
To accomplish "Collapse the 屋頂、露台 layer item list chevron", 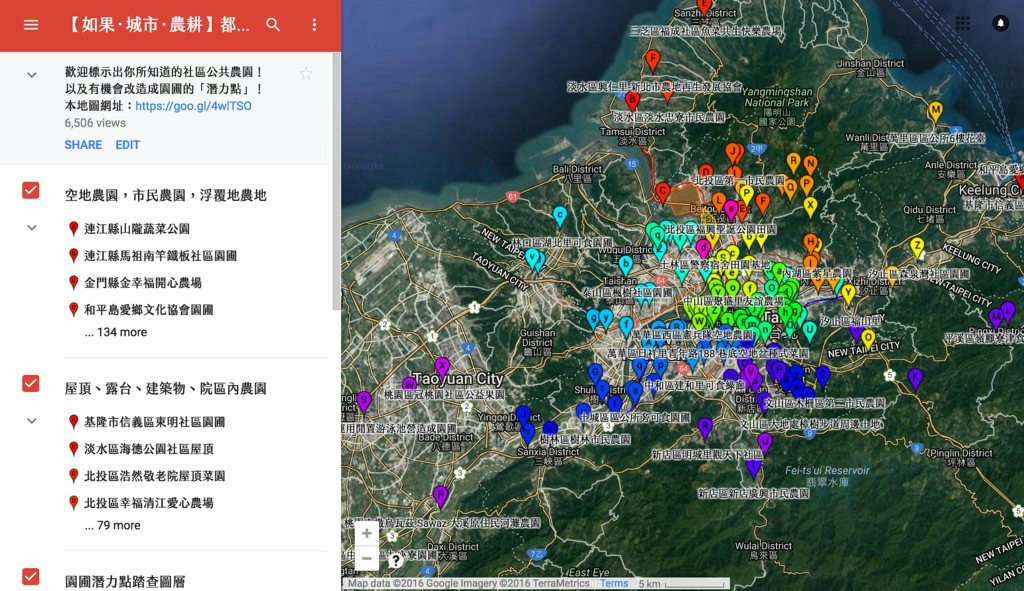I will coord(31,421).
